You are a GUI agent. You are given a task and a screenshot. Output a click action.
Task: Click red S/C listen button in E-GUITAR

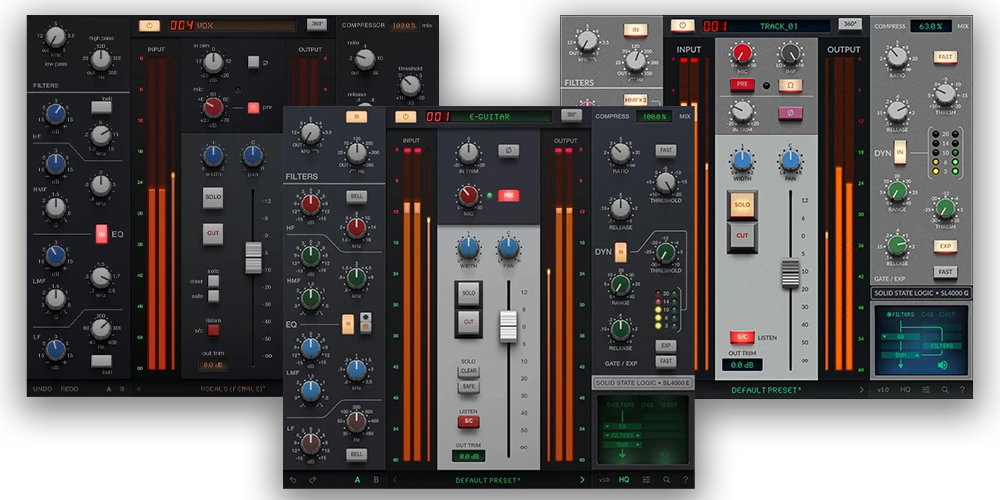click(x=468, y=422)
